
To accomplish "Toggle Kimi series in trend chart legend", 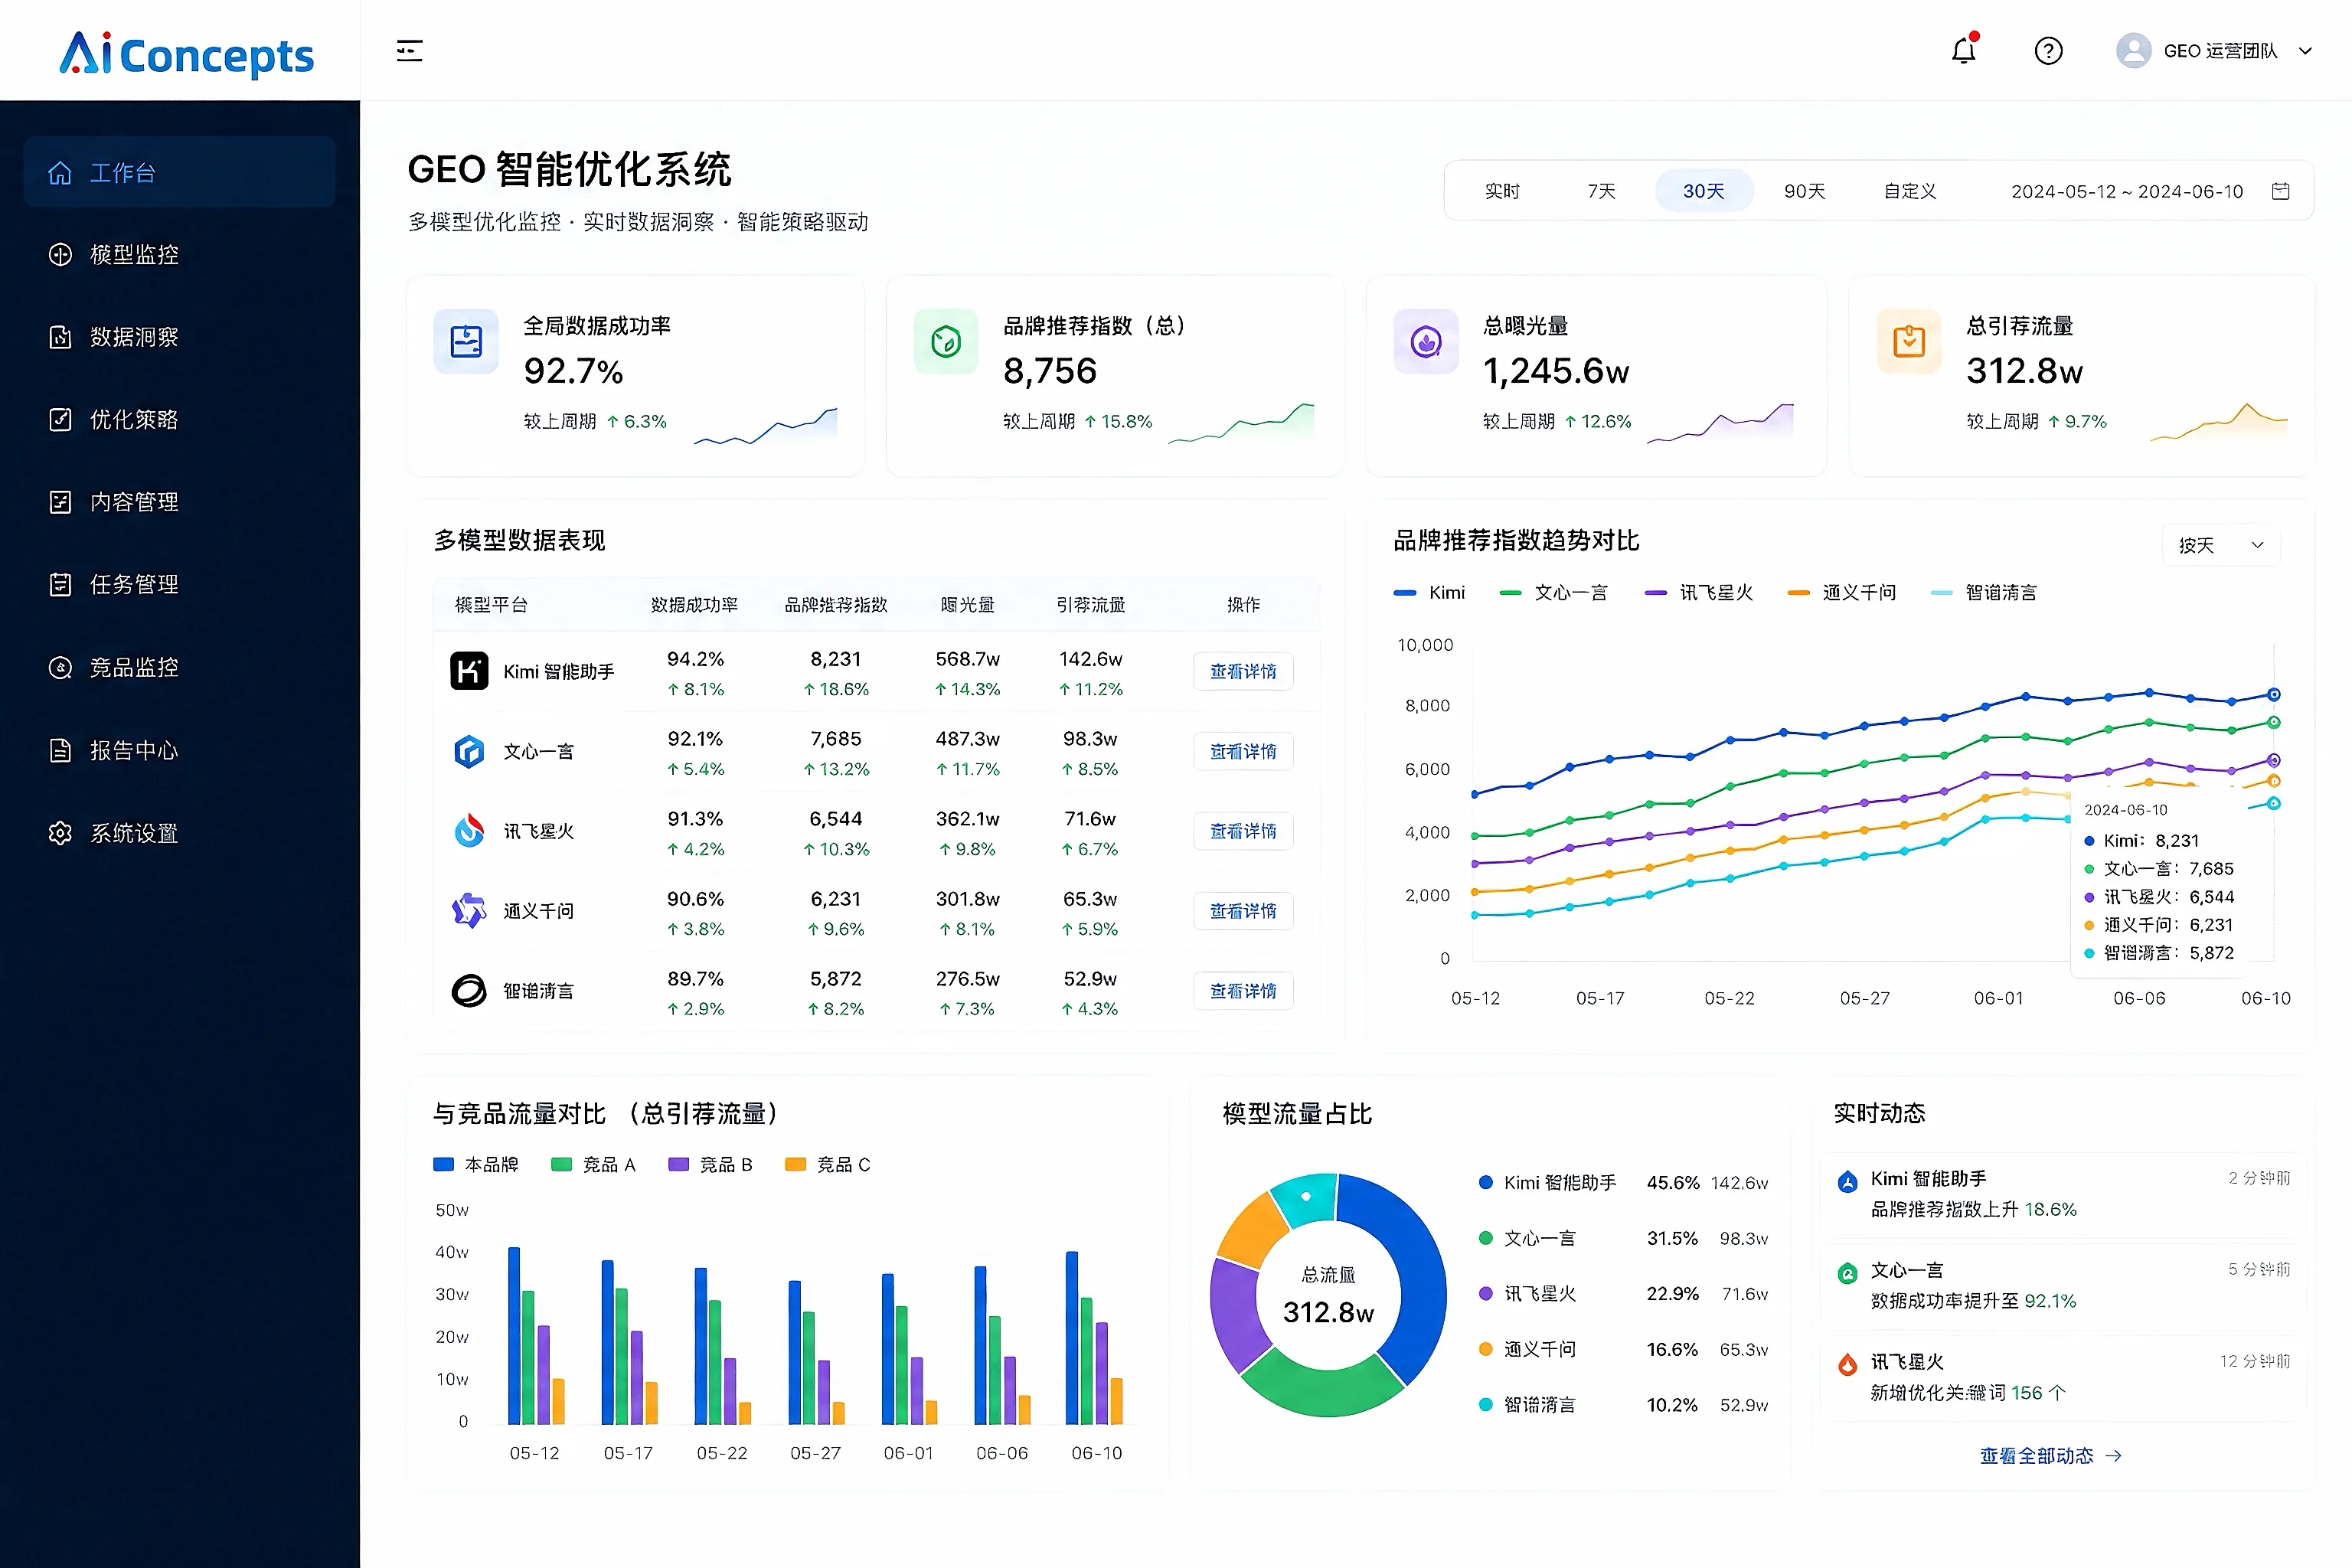I will [1430, 593].
